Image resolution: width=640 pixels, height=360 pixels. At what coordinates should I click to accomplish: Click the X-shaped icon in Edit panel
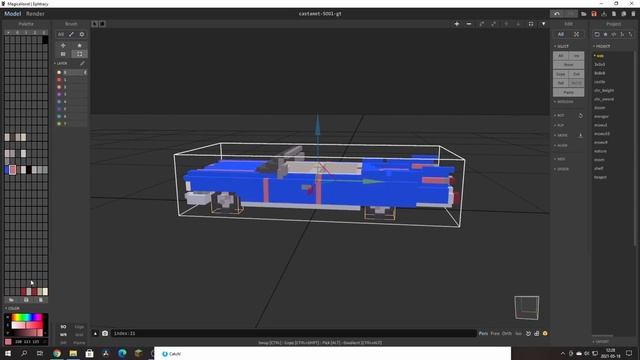(576, 34)
